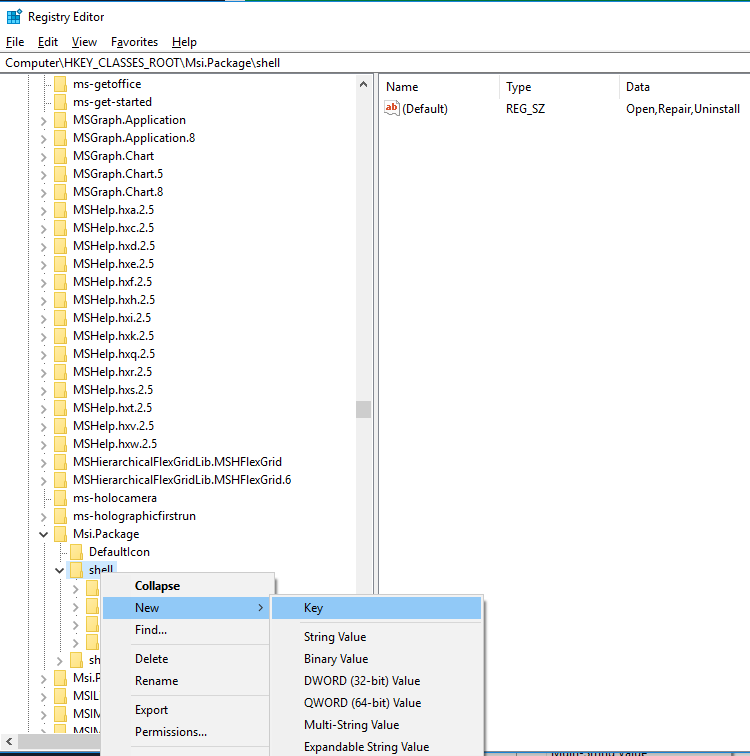The height and width of the screenshot is (756, 750).
Task: Click the Msi.Package folder icon
Action: [x=61, y=534]
